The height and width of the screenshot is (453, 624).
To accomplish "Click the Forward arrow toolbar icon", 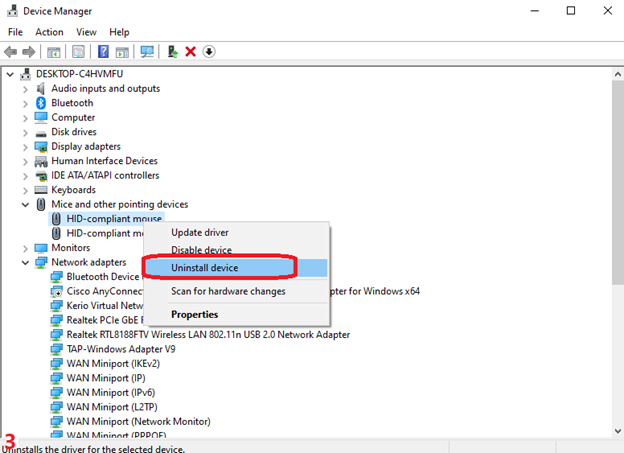I will pyautogui.click(x=29, y=52).
